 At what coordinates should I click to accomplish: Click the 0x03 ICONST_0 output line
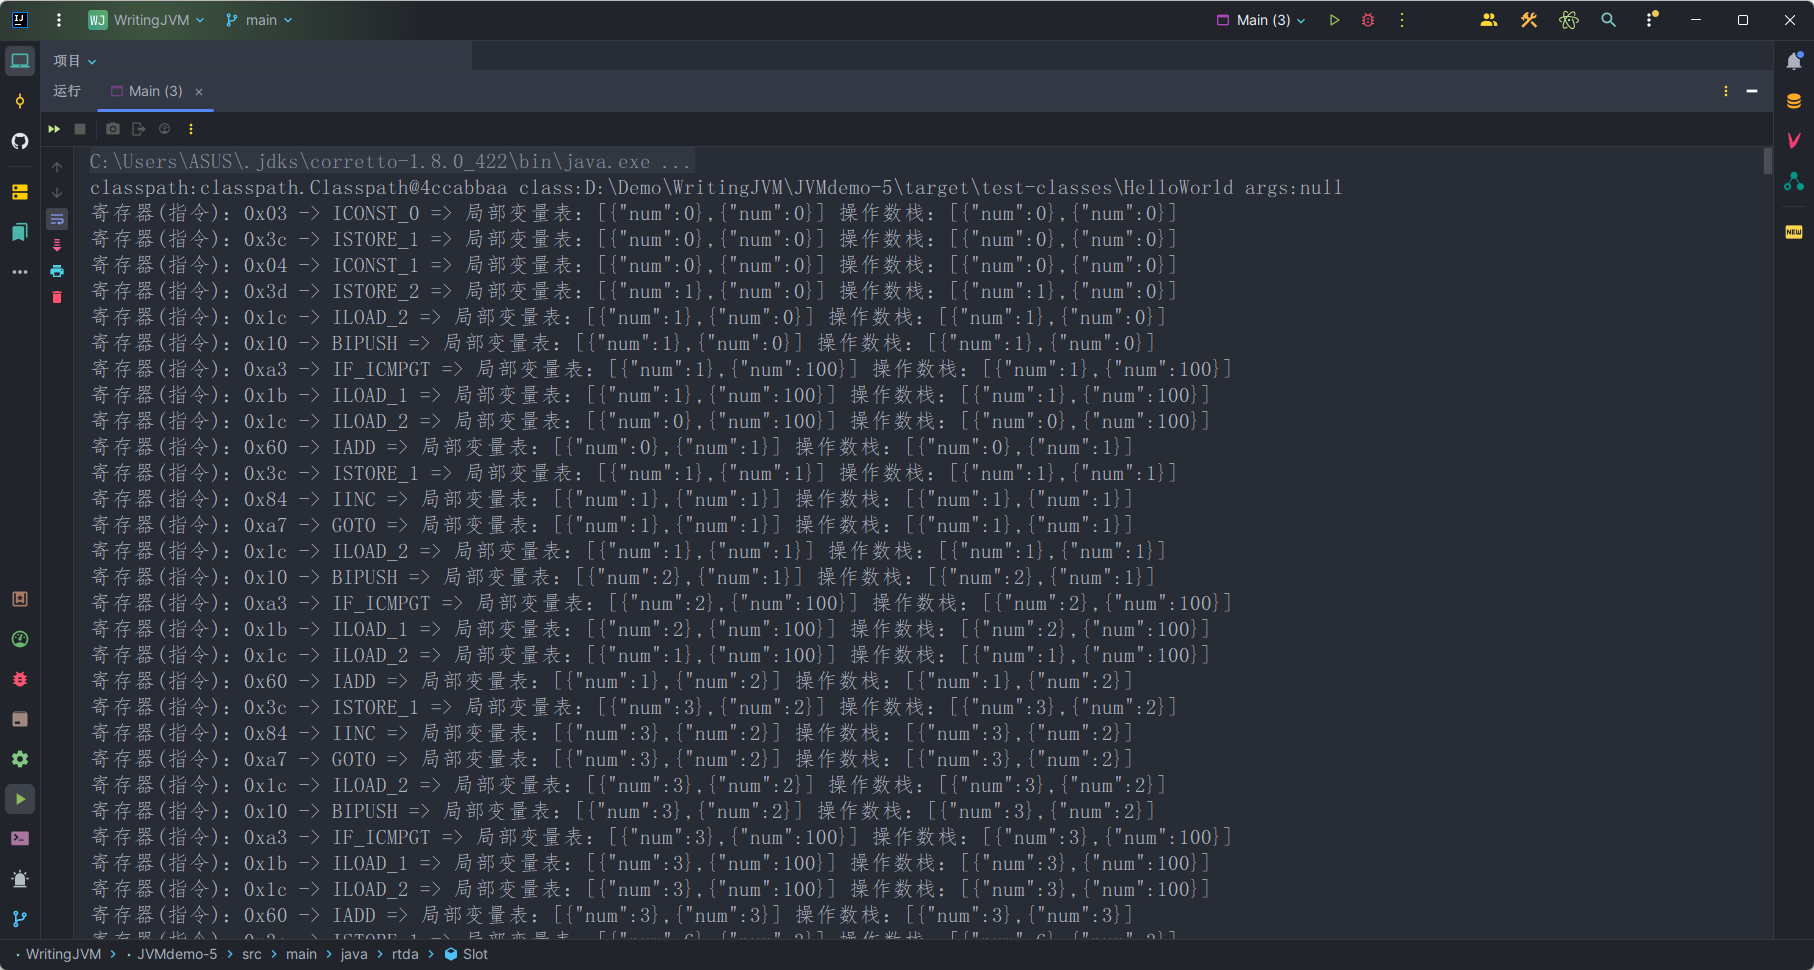pyautogui.click(x=635, y=213)
